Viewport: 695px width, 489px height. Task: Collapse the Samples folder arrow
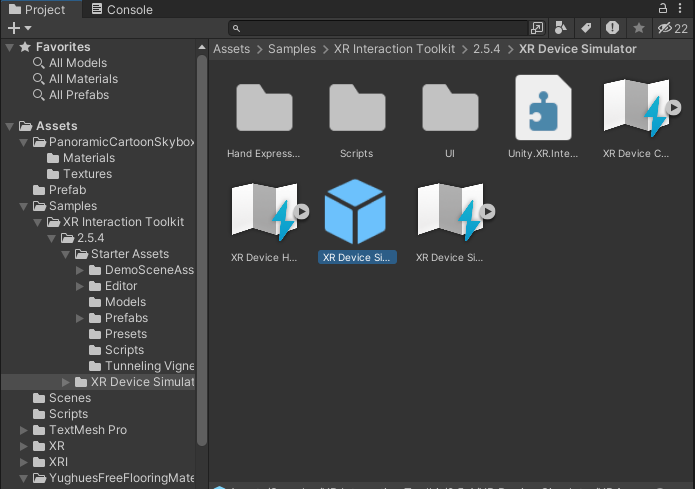24,206
